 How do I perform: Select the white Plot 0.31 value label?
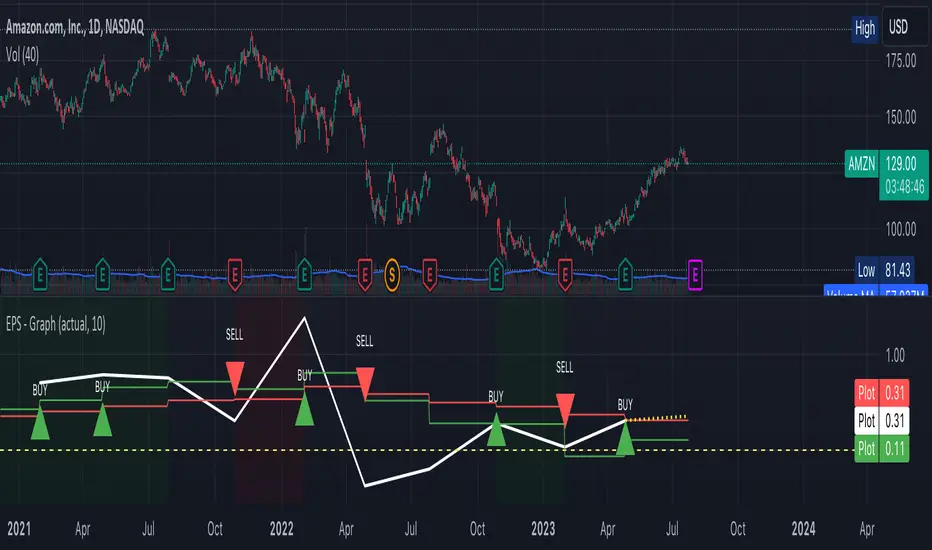[x=881, y=421]
